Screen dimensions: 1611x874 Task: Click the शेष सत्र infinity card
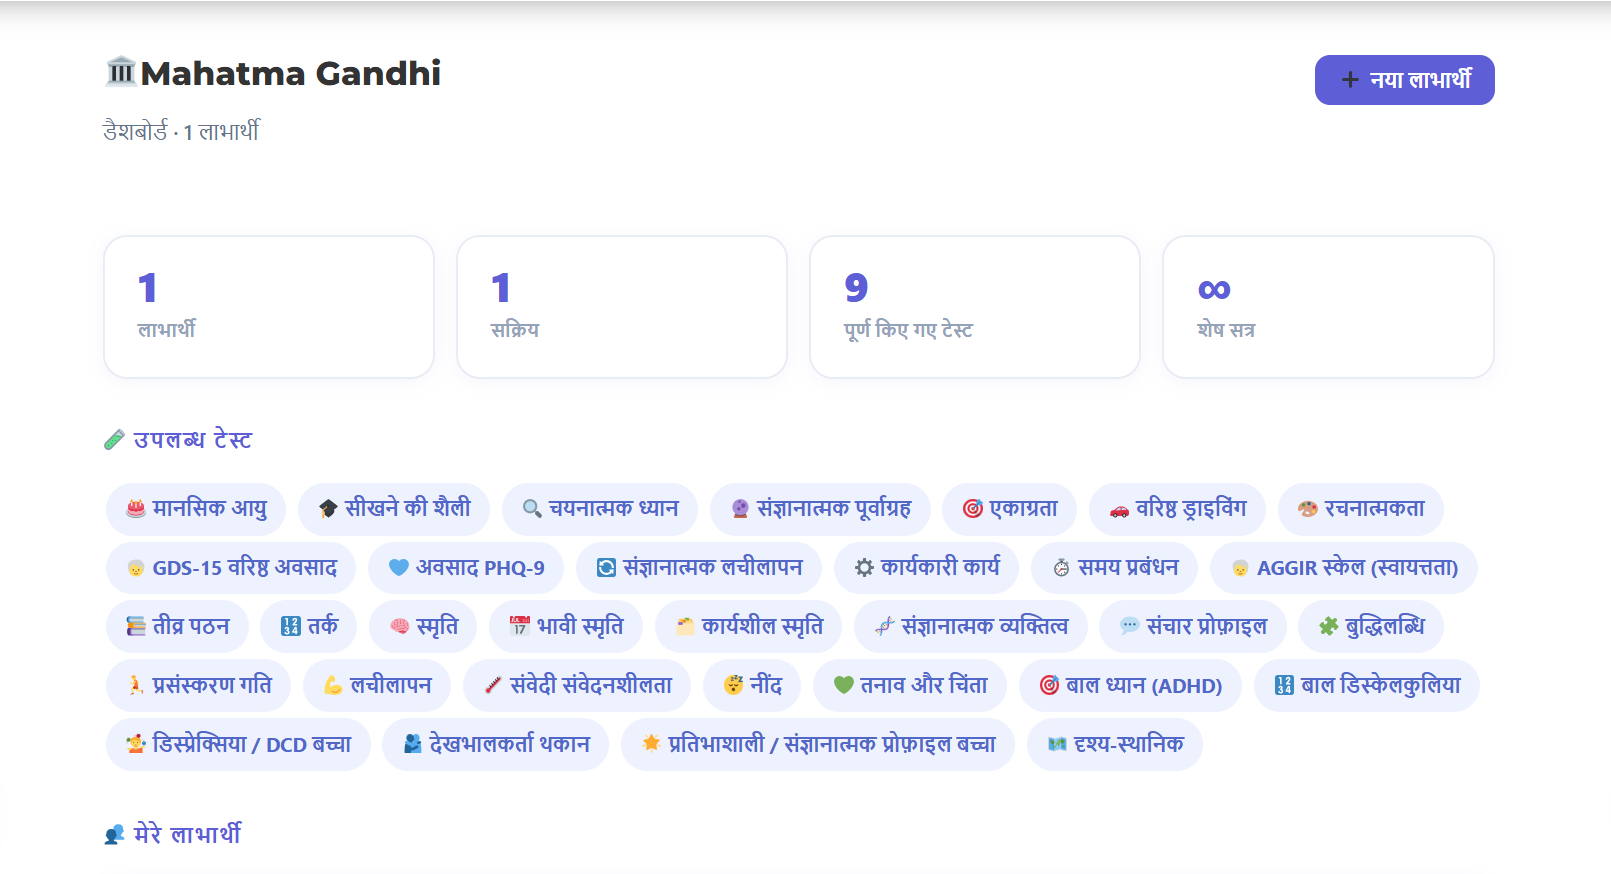click(x=1328, y=307)
